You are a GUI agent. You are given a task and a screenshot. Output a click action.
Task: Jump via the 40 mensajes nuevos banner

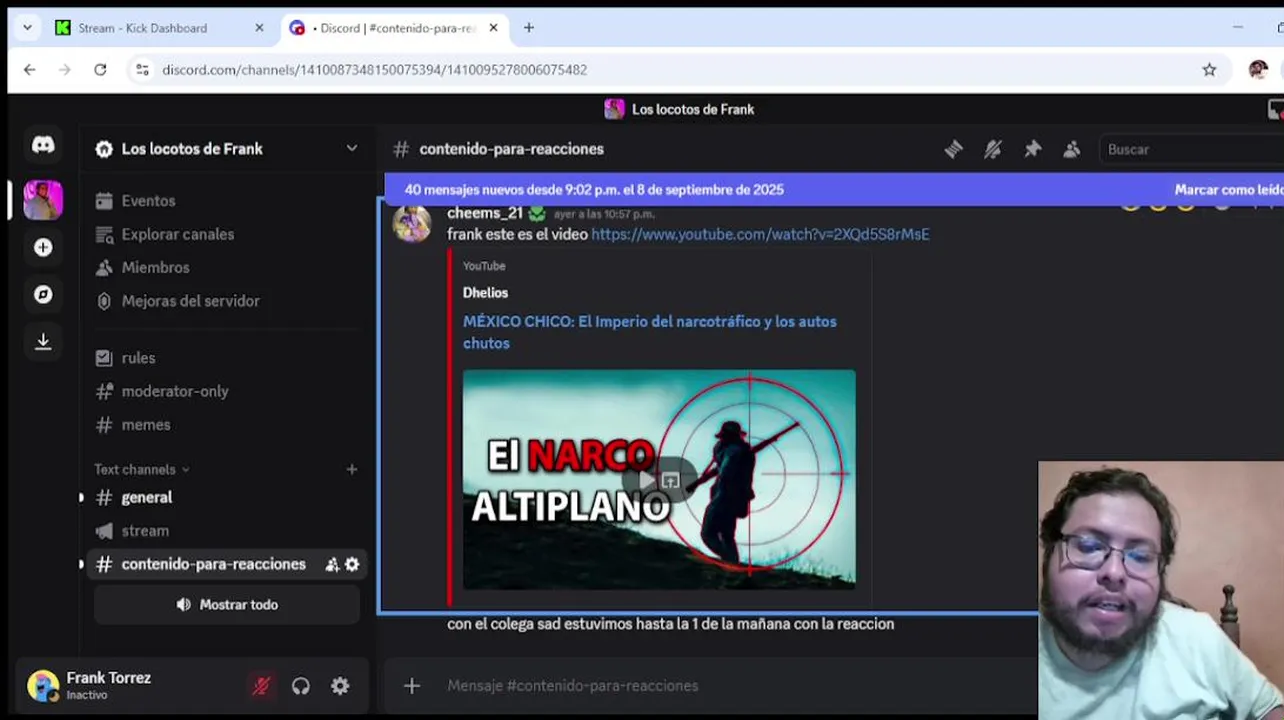[x=594, y=190]
